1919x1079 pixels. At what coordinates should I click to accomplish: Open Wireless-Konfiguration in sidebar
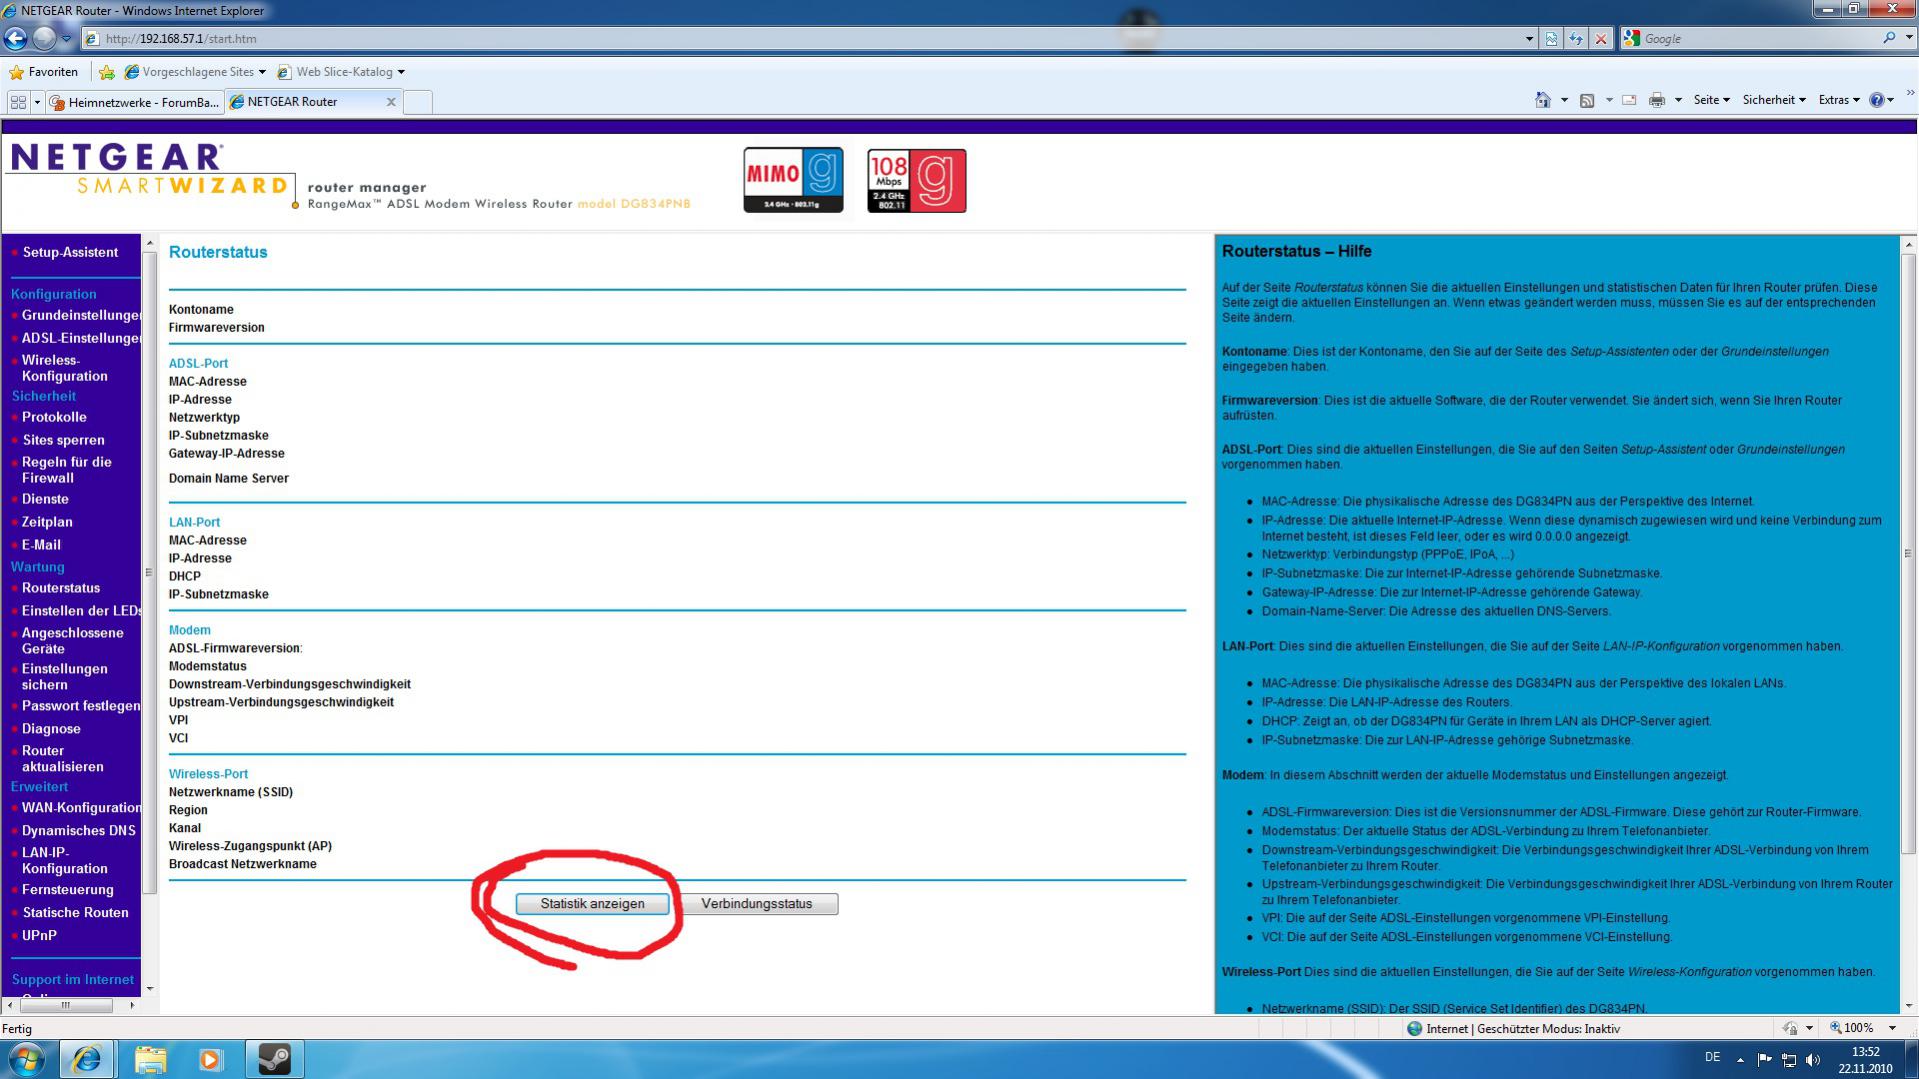64,369
